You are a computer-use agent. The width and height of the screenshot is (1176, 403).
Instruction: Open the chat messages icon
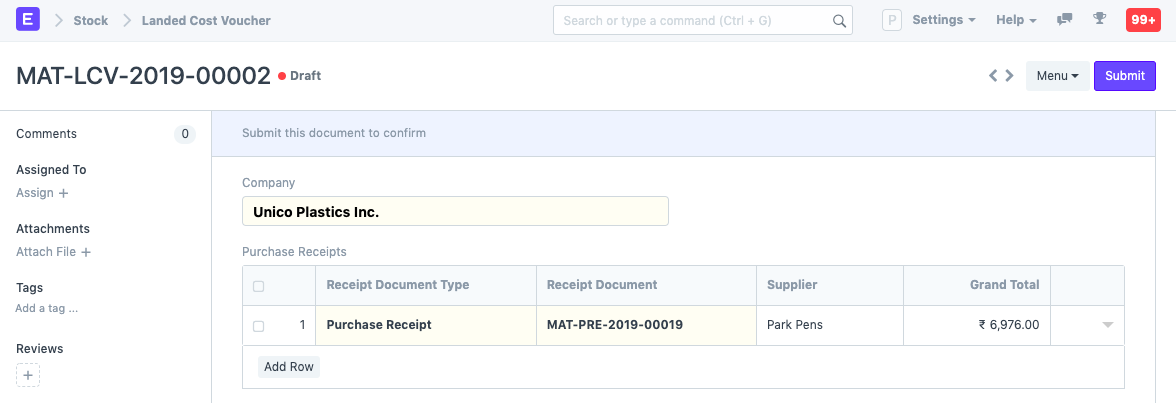pyautogui.click(x=1065, y=20)
